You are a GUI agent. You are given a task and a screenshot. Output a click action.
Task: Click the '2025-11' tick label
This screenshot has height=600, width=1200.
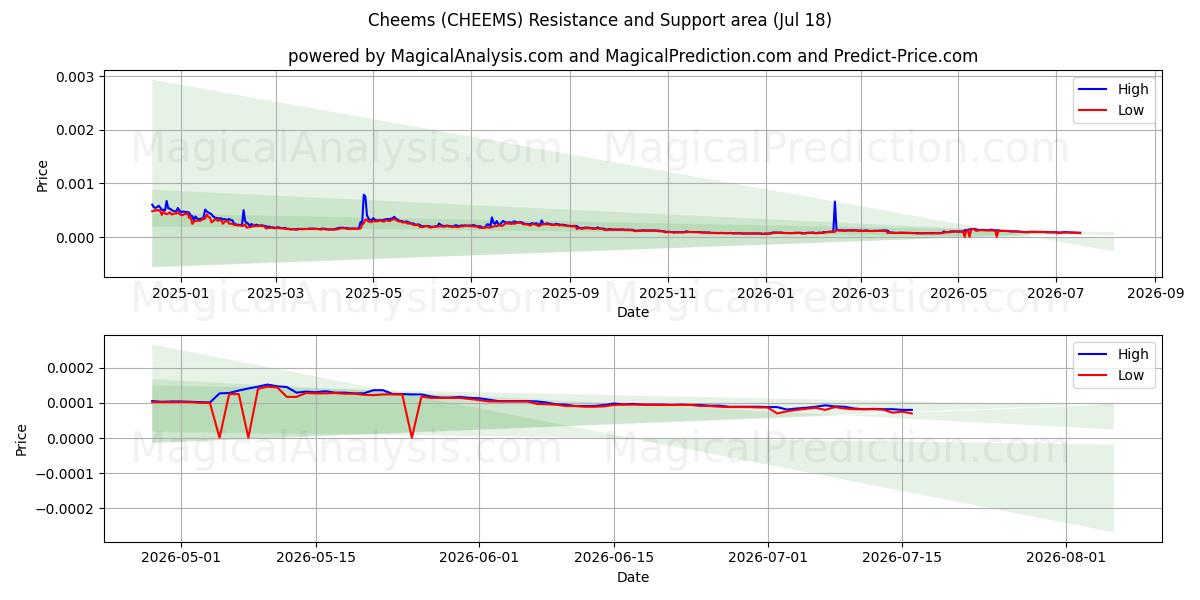(669, 293)
